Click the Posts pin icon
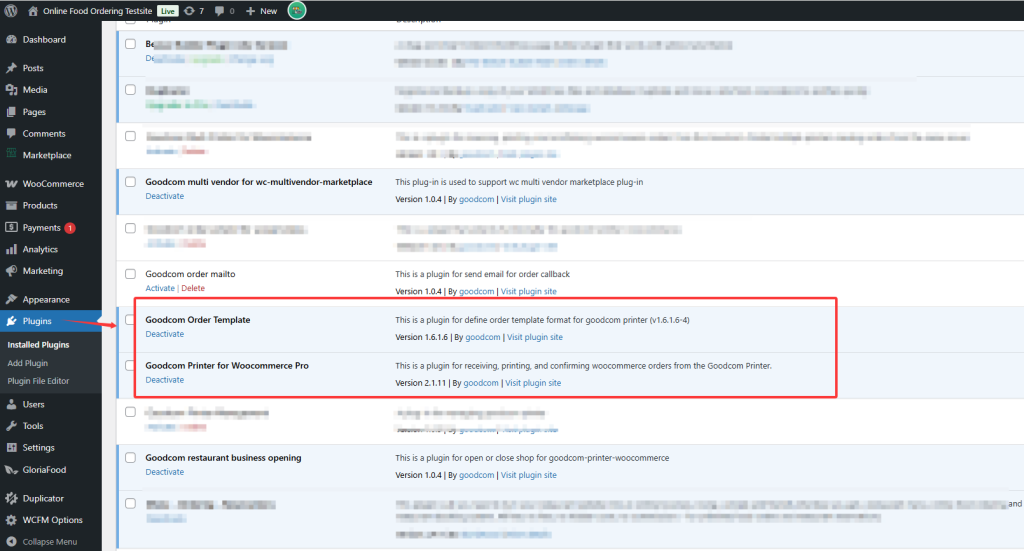The height and width of the screenshot is (551, 1024). coord(11,68)
